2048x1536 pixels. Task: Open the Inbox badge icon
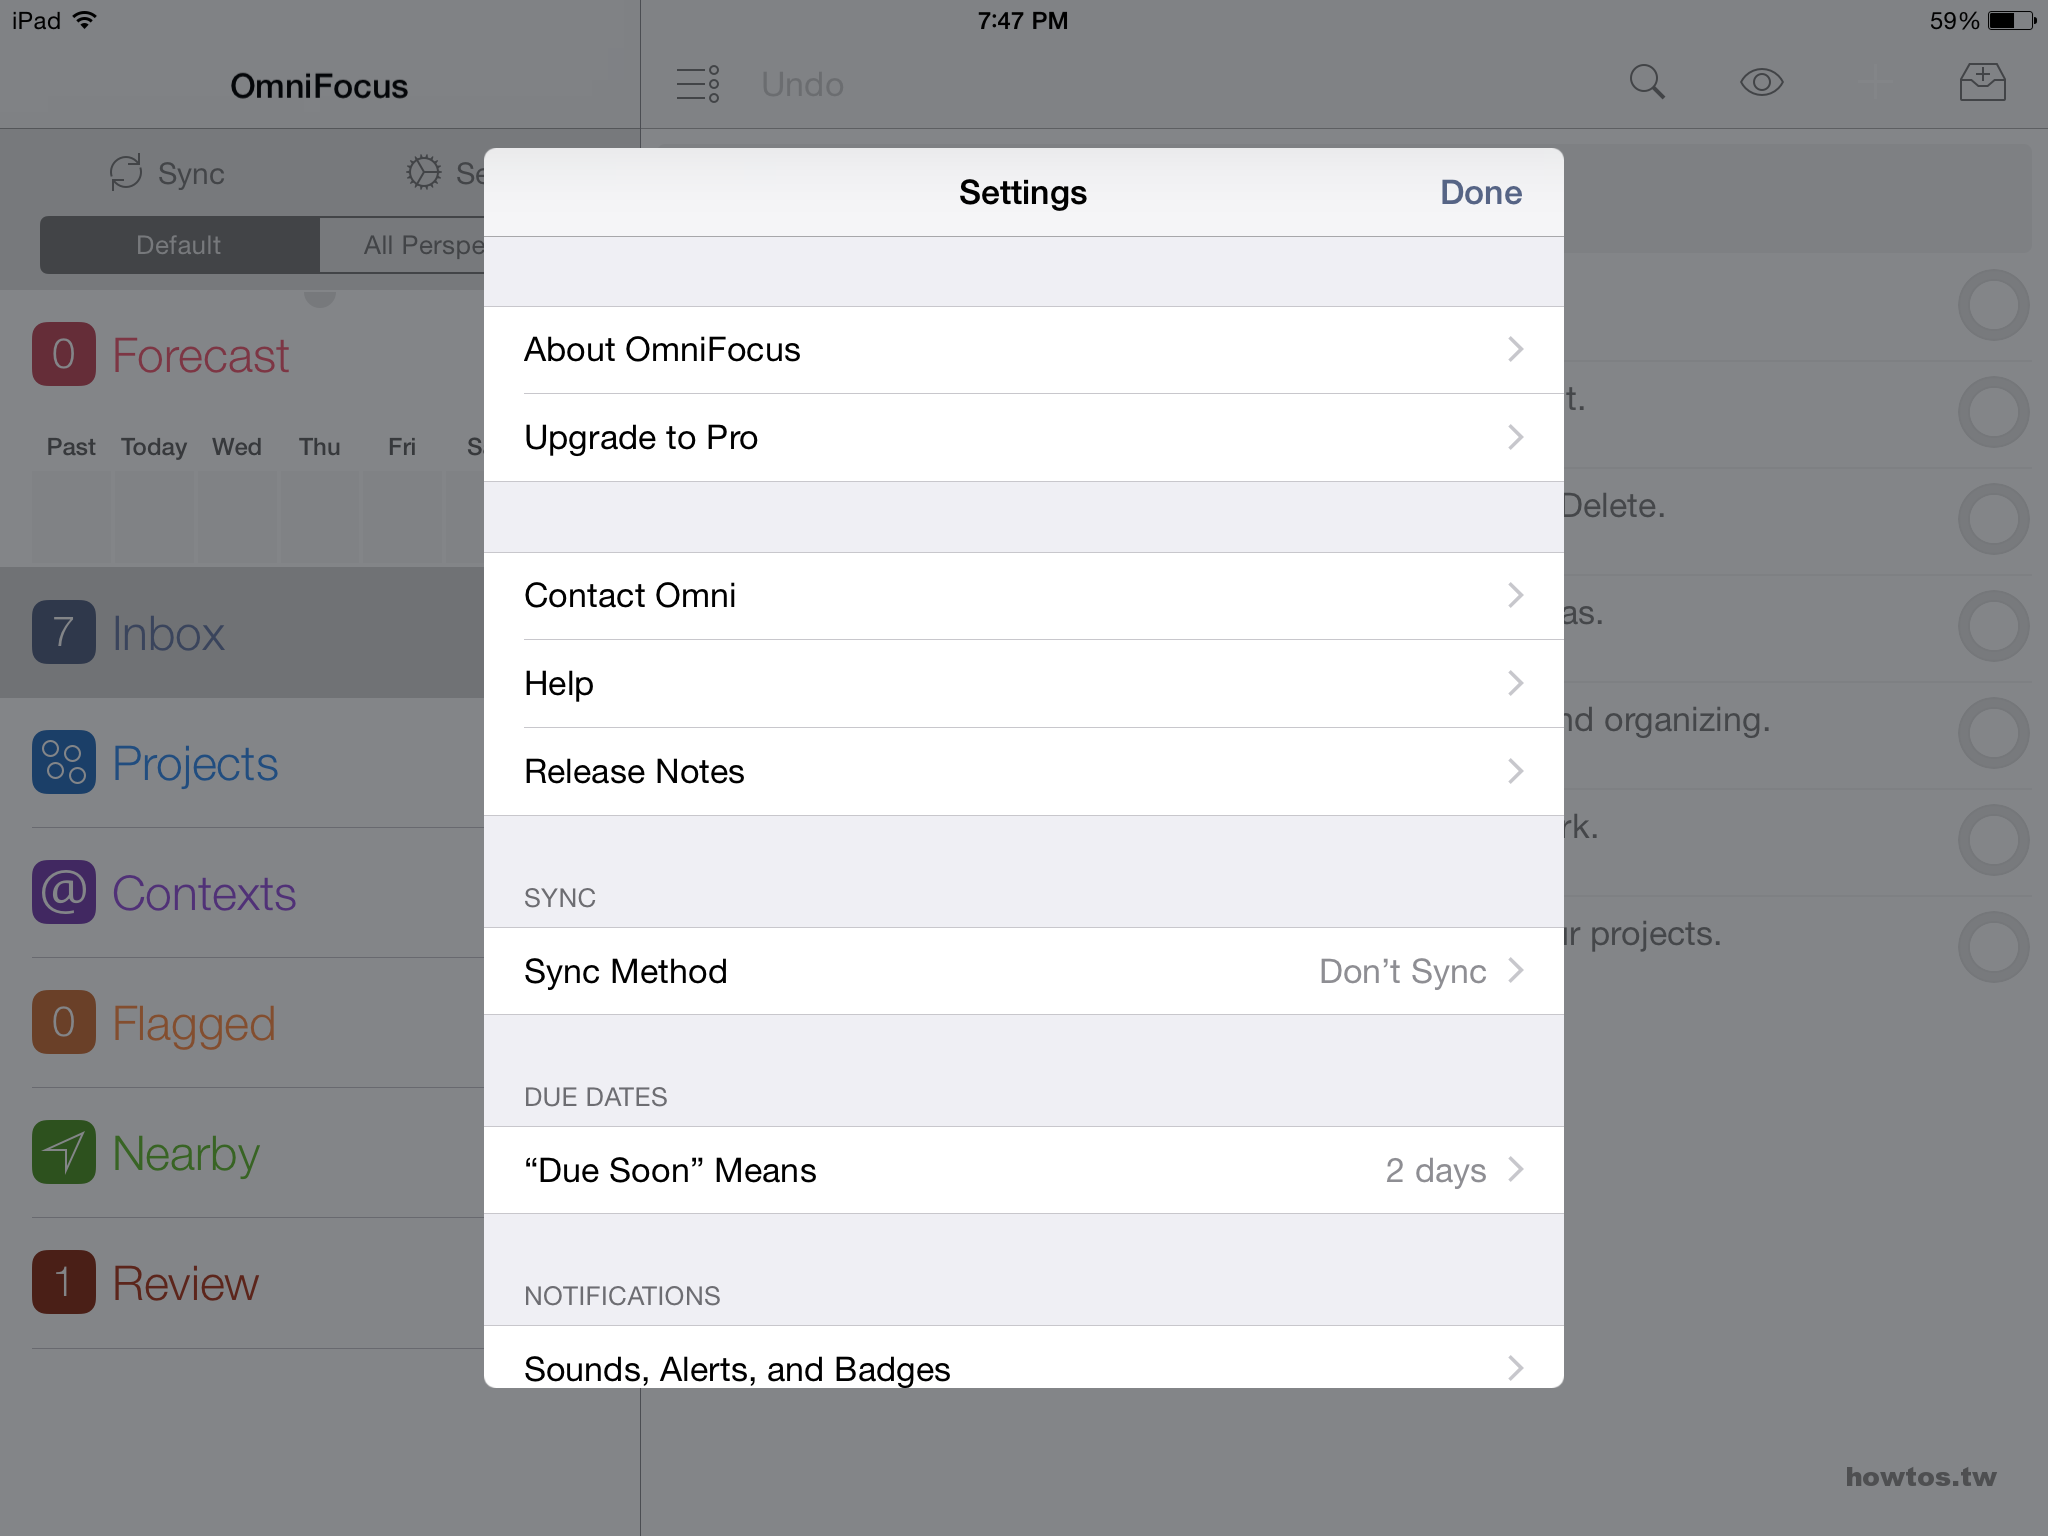[x=64, y=632]
